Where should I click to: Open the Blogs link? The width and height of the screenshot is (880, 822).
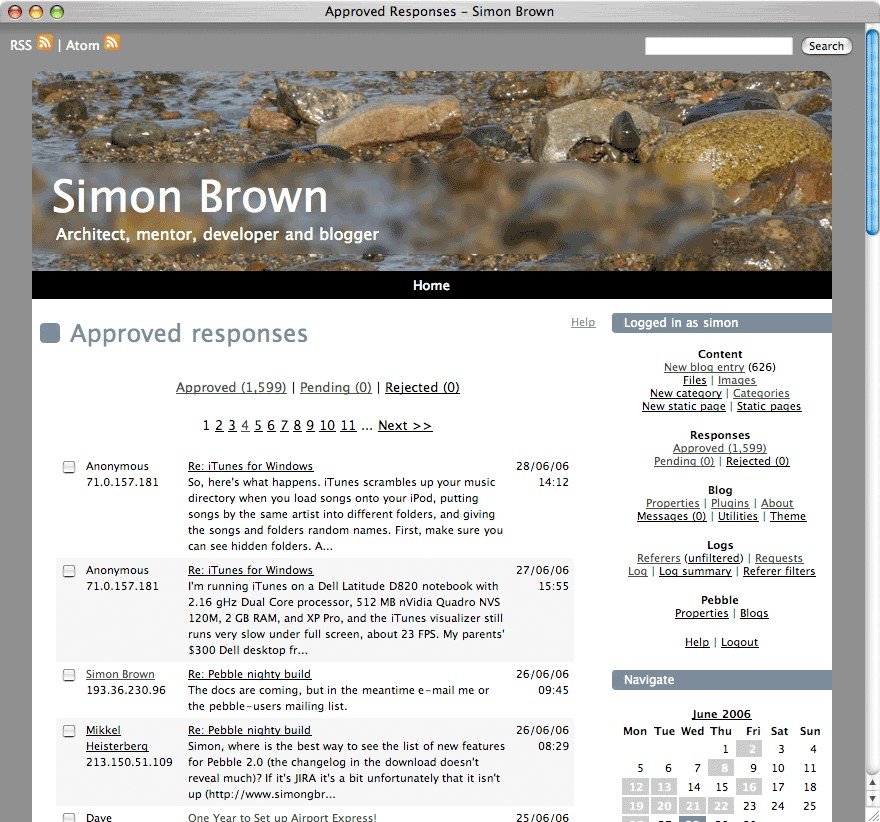click(754, 613)
